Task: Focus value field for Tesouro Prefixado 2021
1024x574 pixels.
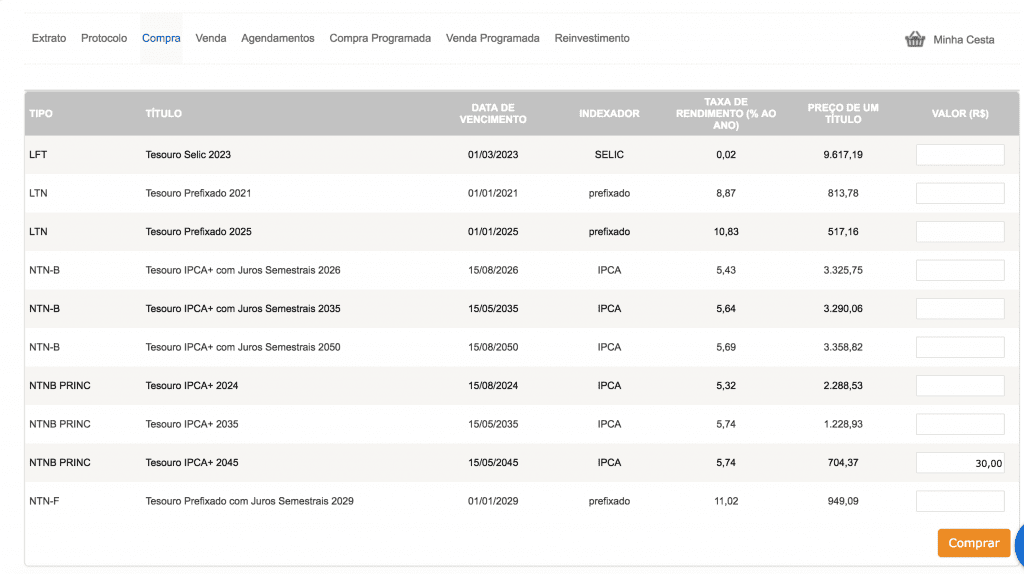Action: click(x=960, y=193)
